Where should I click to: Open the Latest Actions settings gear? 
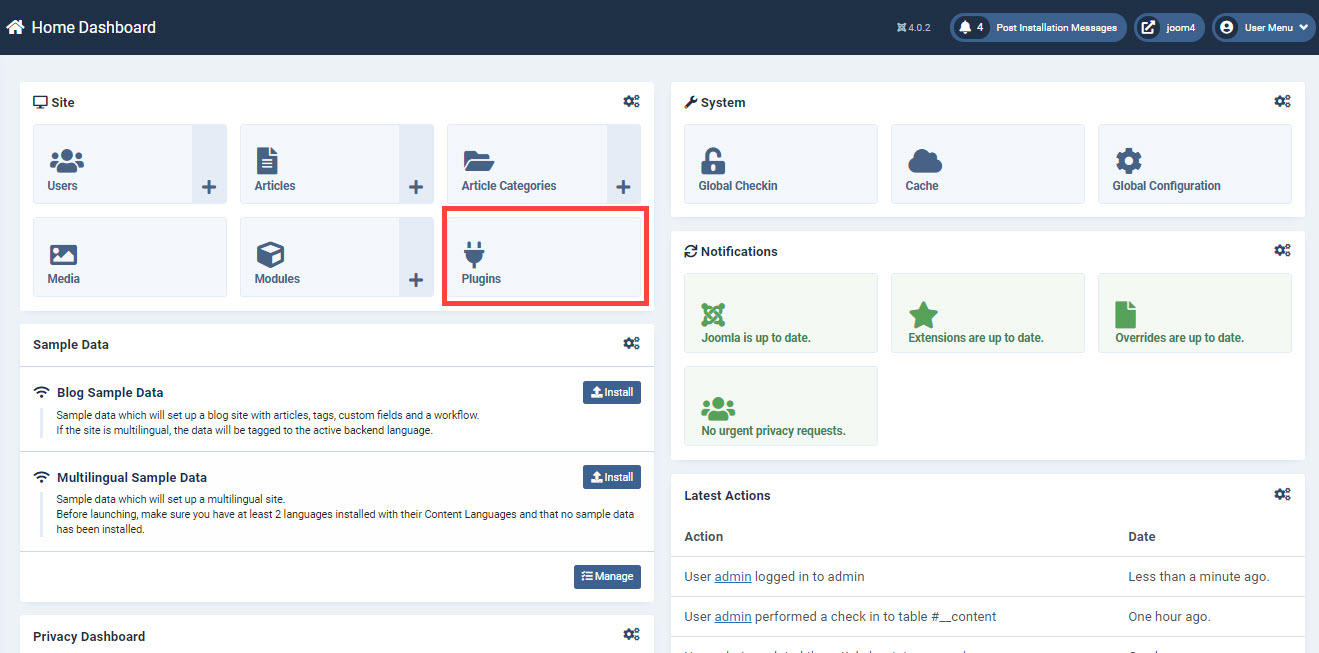pyautogui.click(x=1282, y=495)
